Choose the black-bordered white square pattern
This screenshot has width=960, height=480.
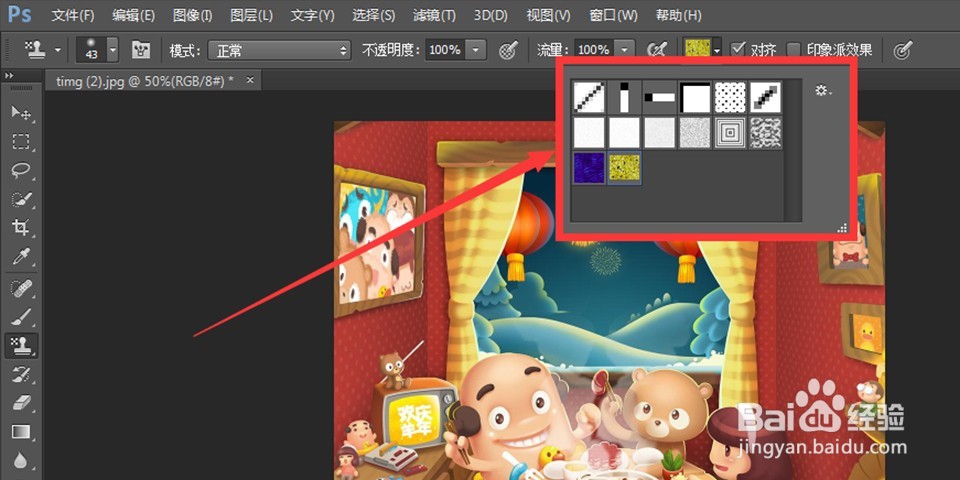696,97
